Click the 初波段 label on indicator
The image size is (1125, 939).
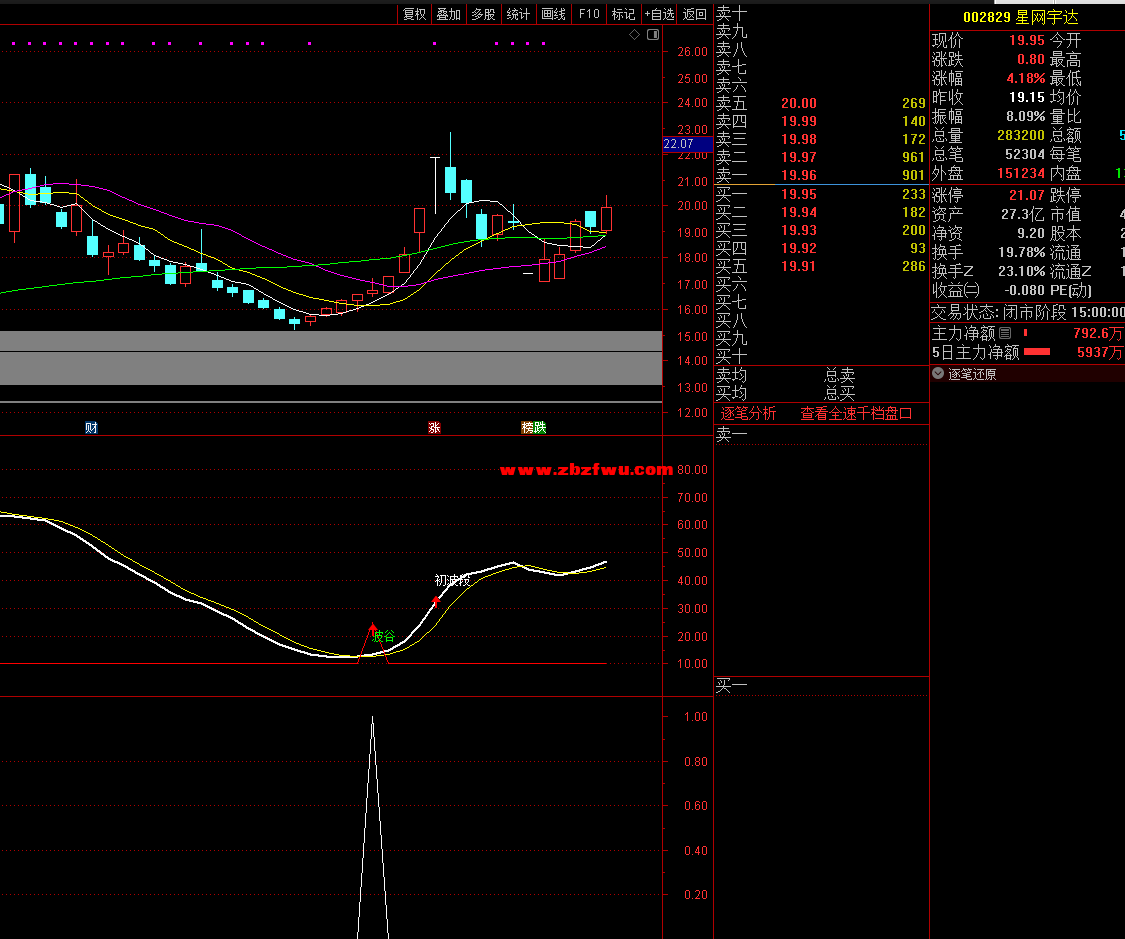point(452,580)
